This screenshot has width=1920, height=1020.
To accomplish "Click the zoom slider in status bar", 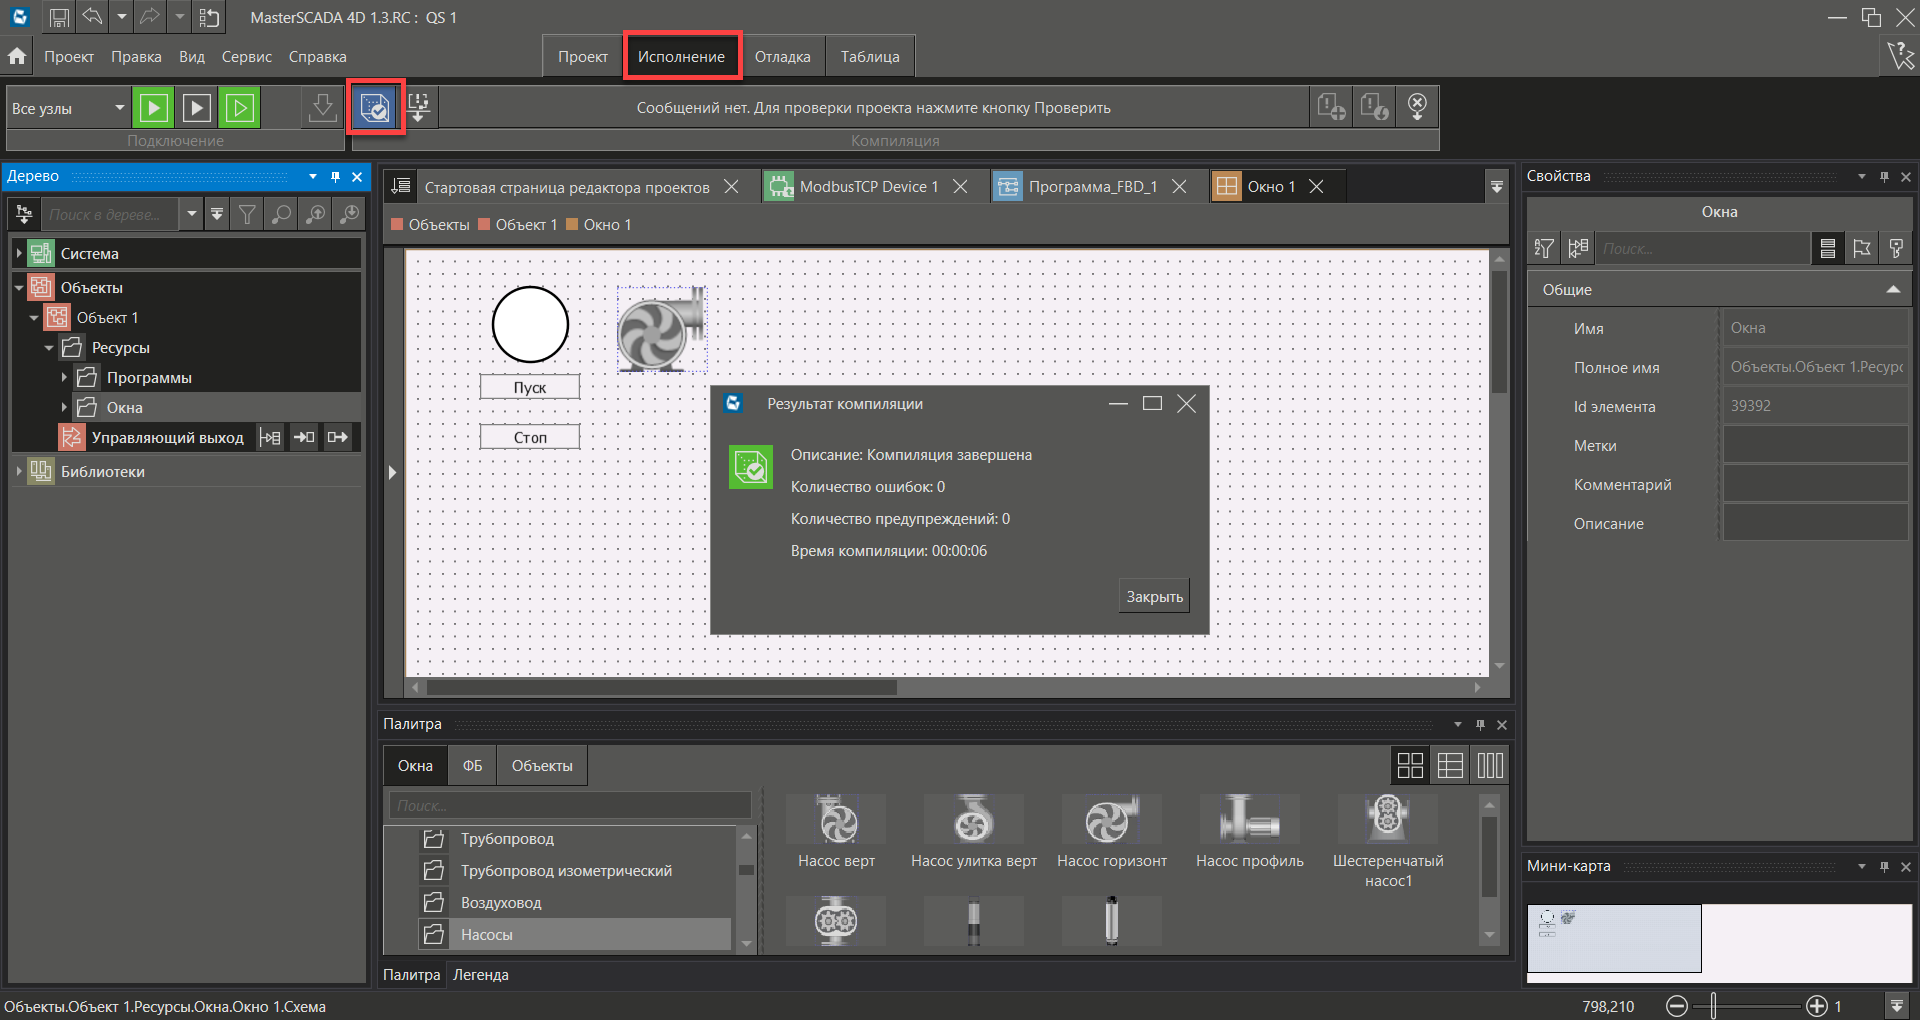I will pos(1714,1006).
